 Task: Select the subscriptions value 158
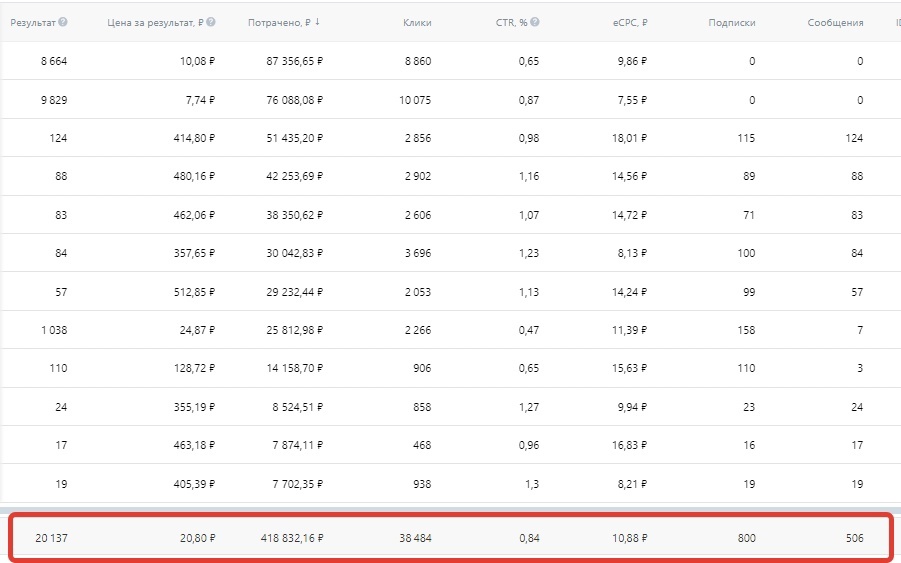coord(746,330)
